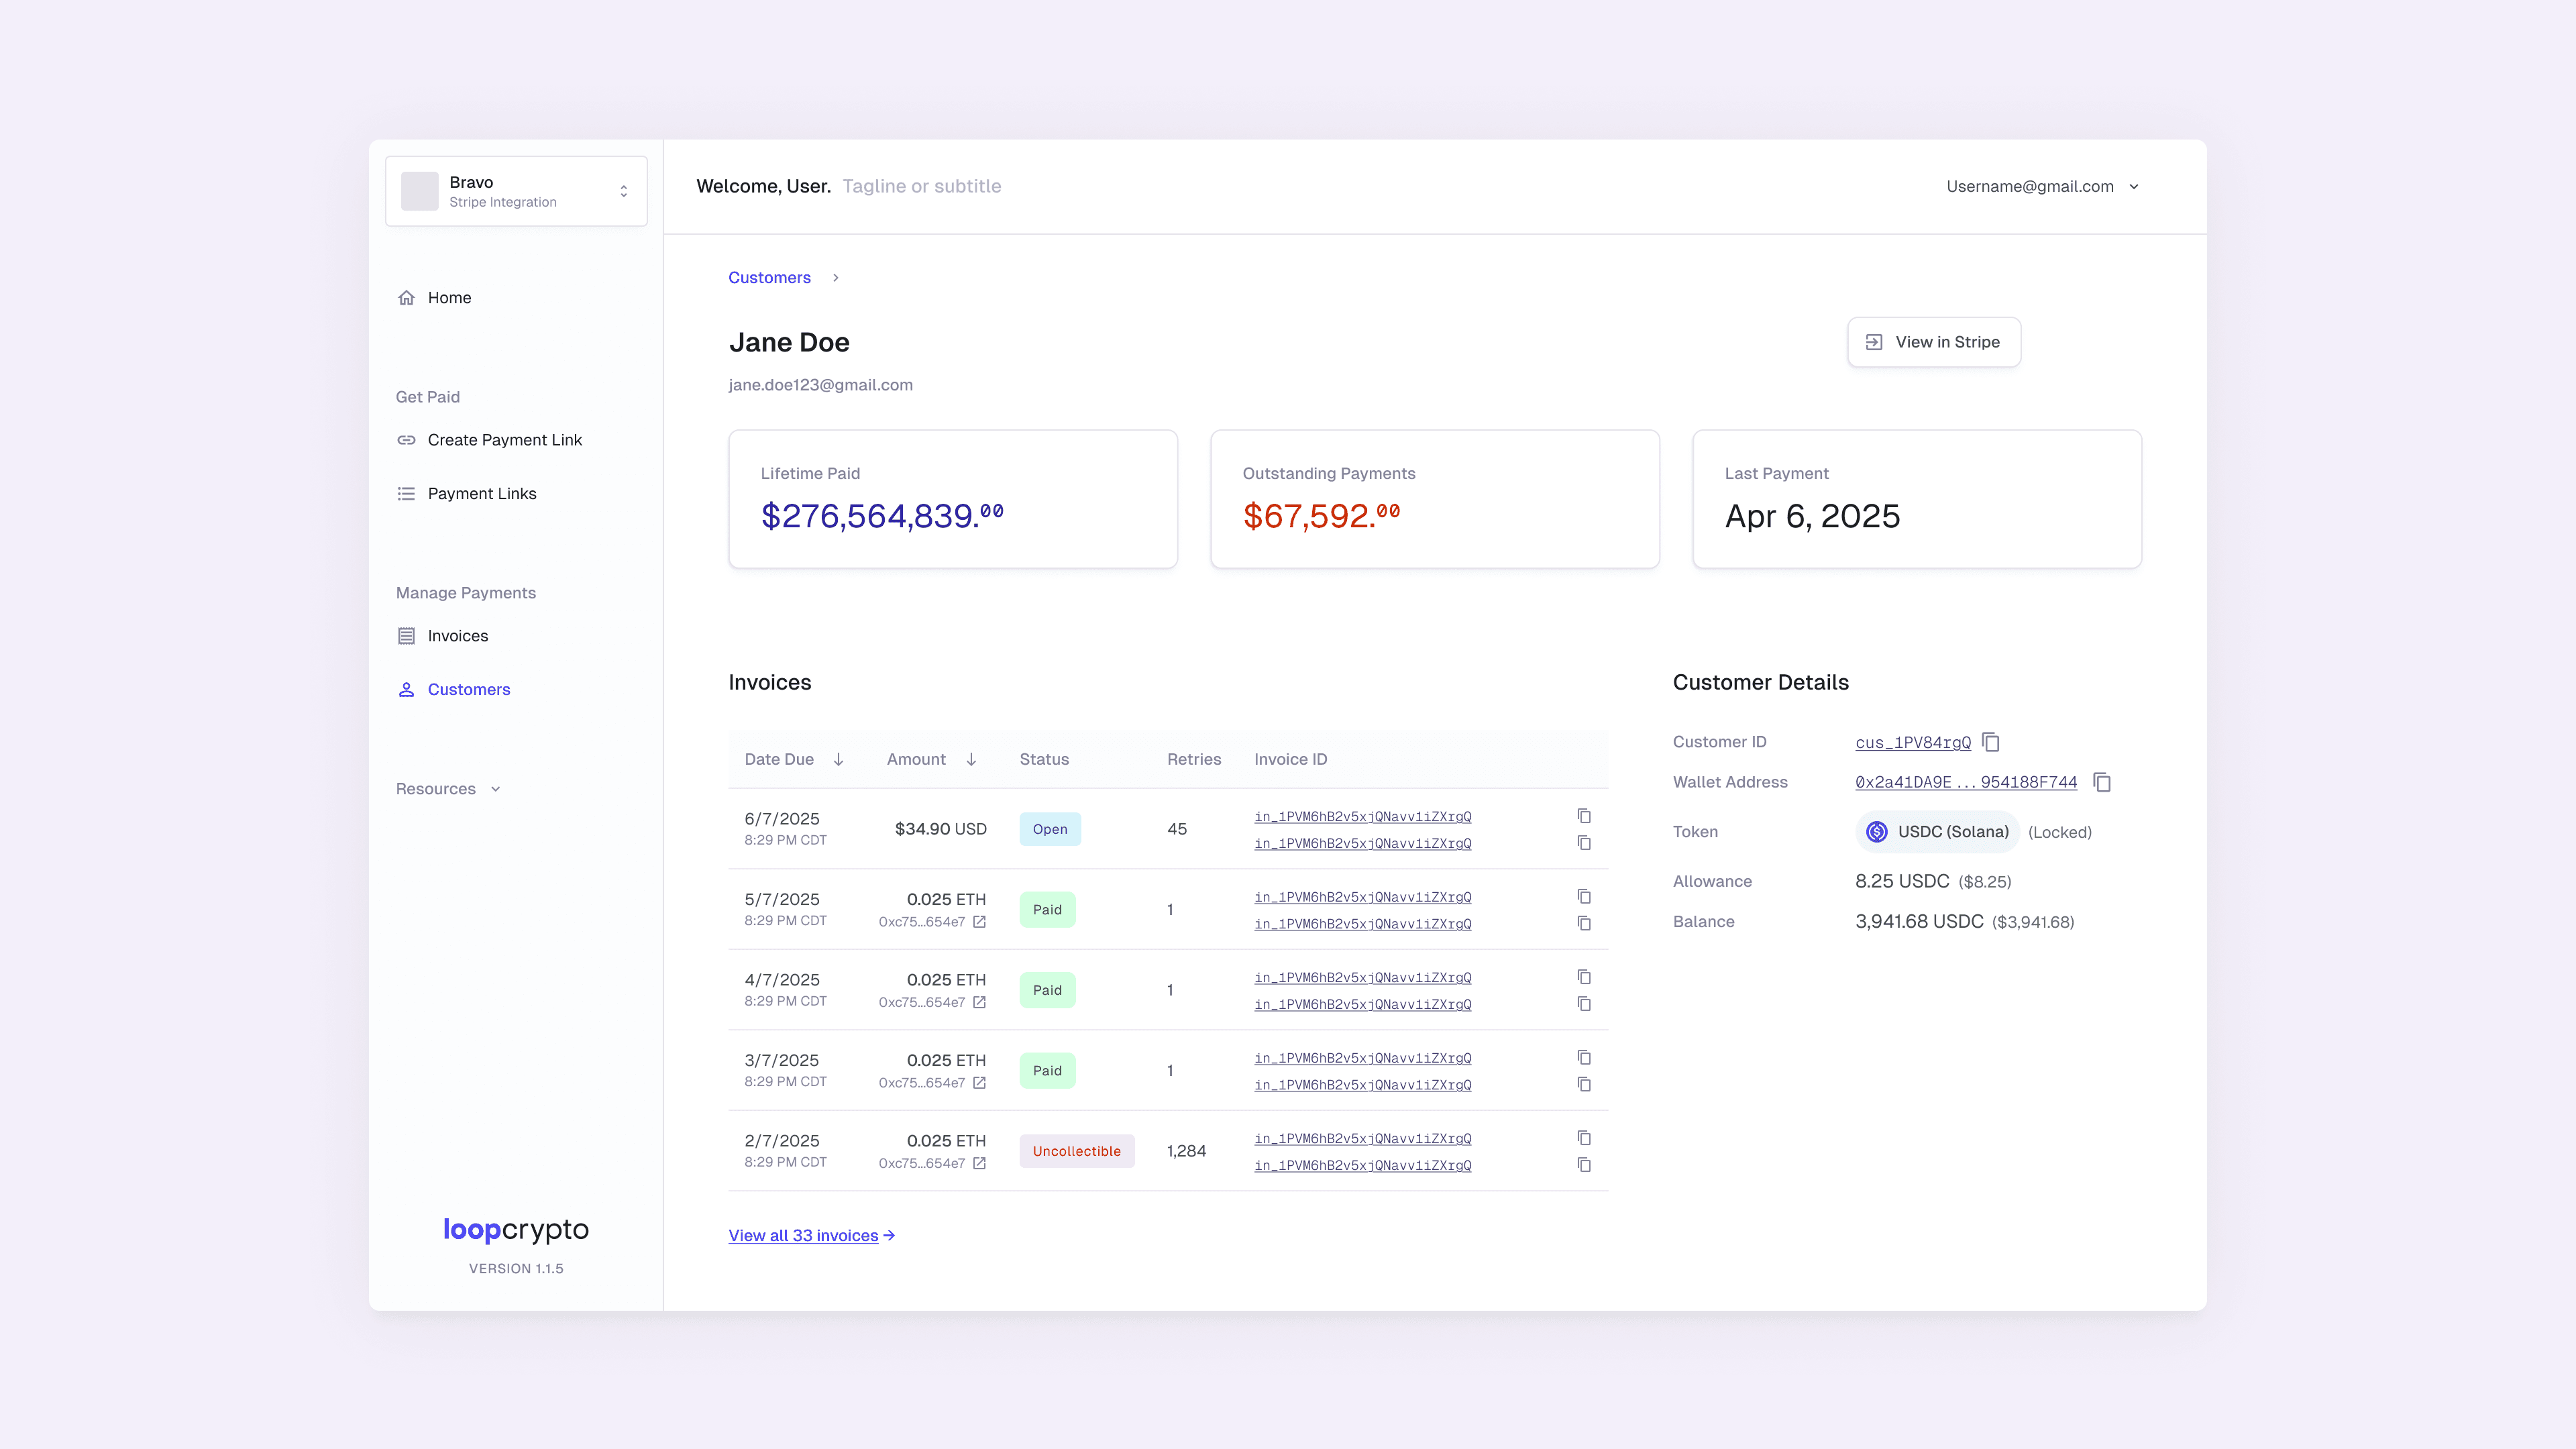Click the View in Stripe button
The width and height of the screenshot is (2576, 1449).
coord(1933,342)
